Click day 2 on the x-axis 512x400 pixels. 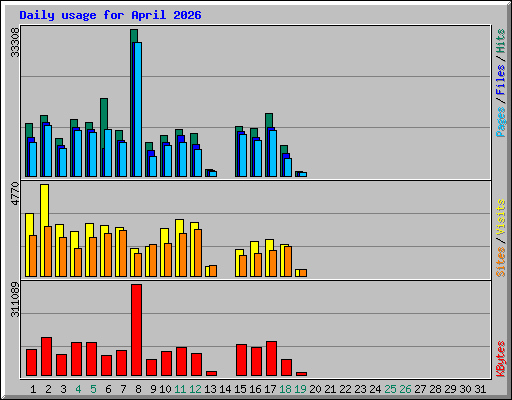point(48,389)
